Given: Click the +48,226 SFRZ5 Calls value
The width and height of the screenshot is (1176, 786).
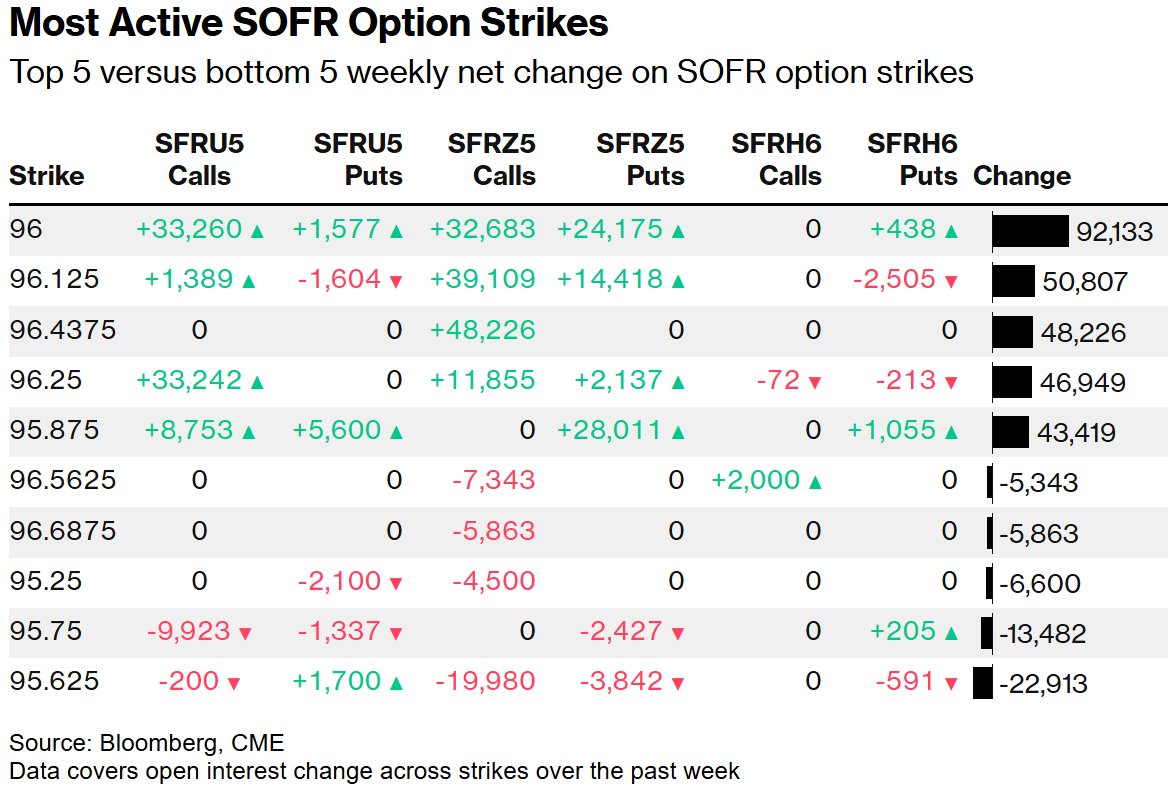Looking at the screenshot, I should pos(482,330).
